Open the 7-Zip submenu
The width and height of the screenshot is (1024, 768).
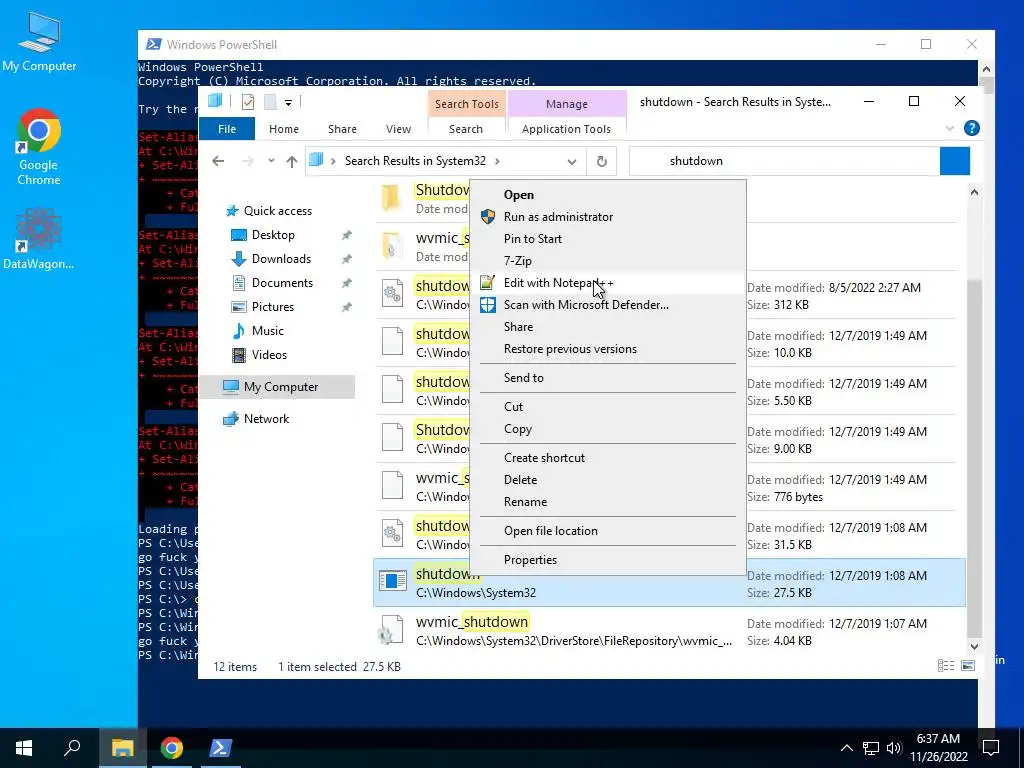point(608,261)
